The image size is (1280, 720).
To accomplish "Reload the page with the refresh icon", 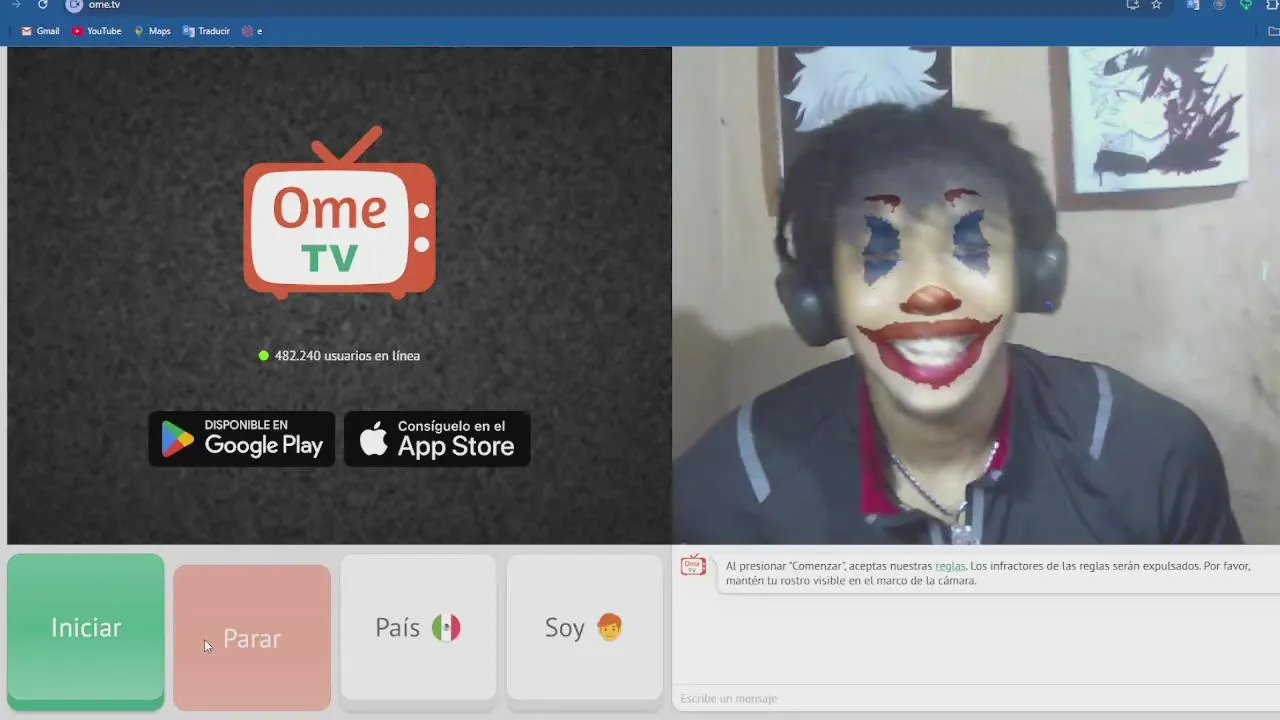I will tap(43, 5).
